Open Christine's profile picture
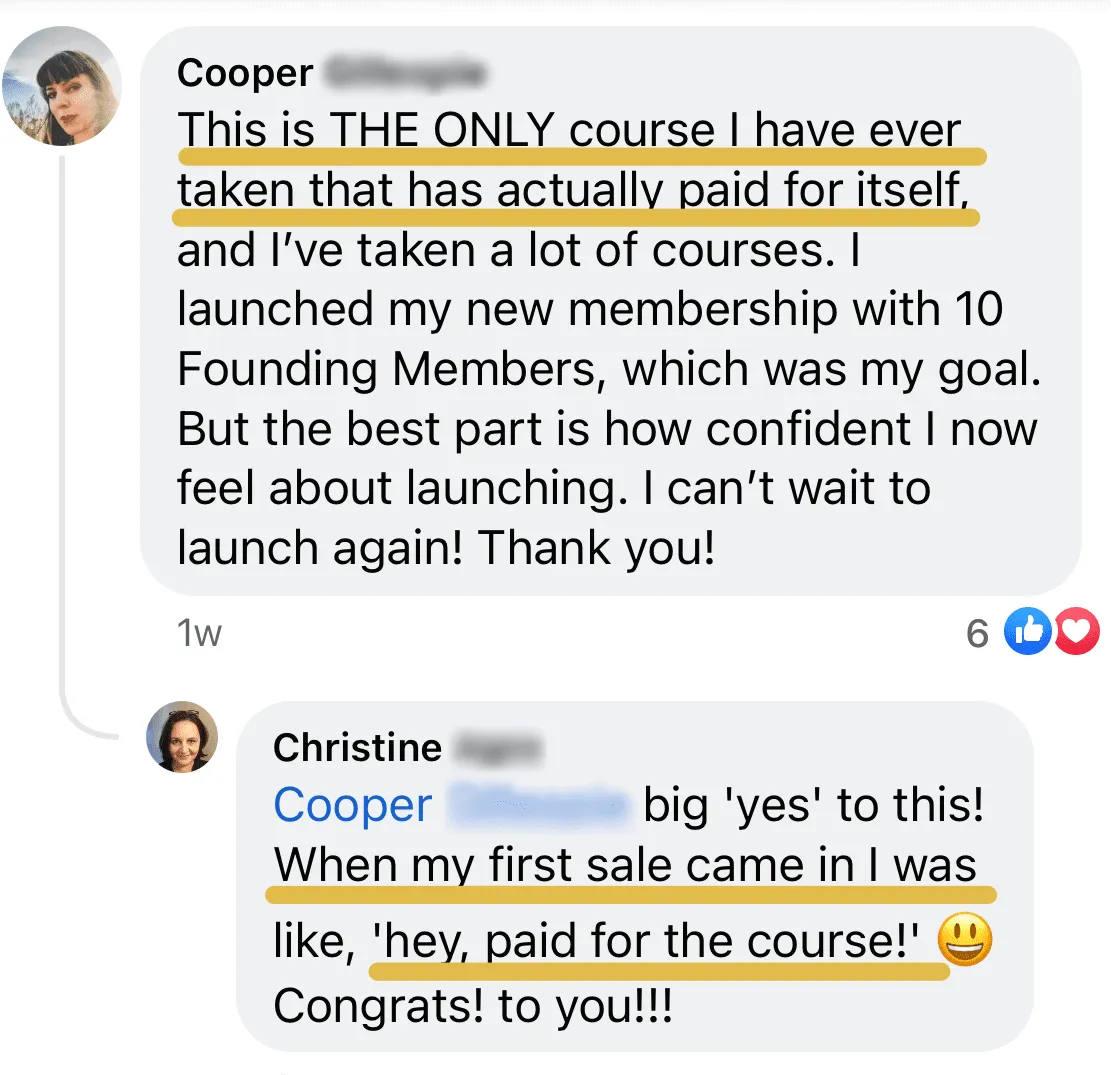This screenshot has width=1111, height=1075. click(182, 737)
